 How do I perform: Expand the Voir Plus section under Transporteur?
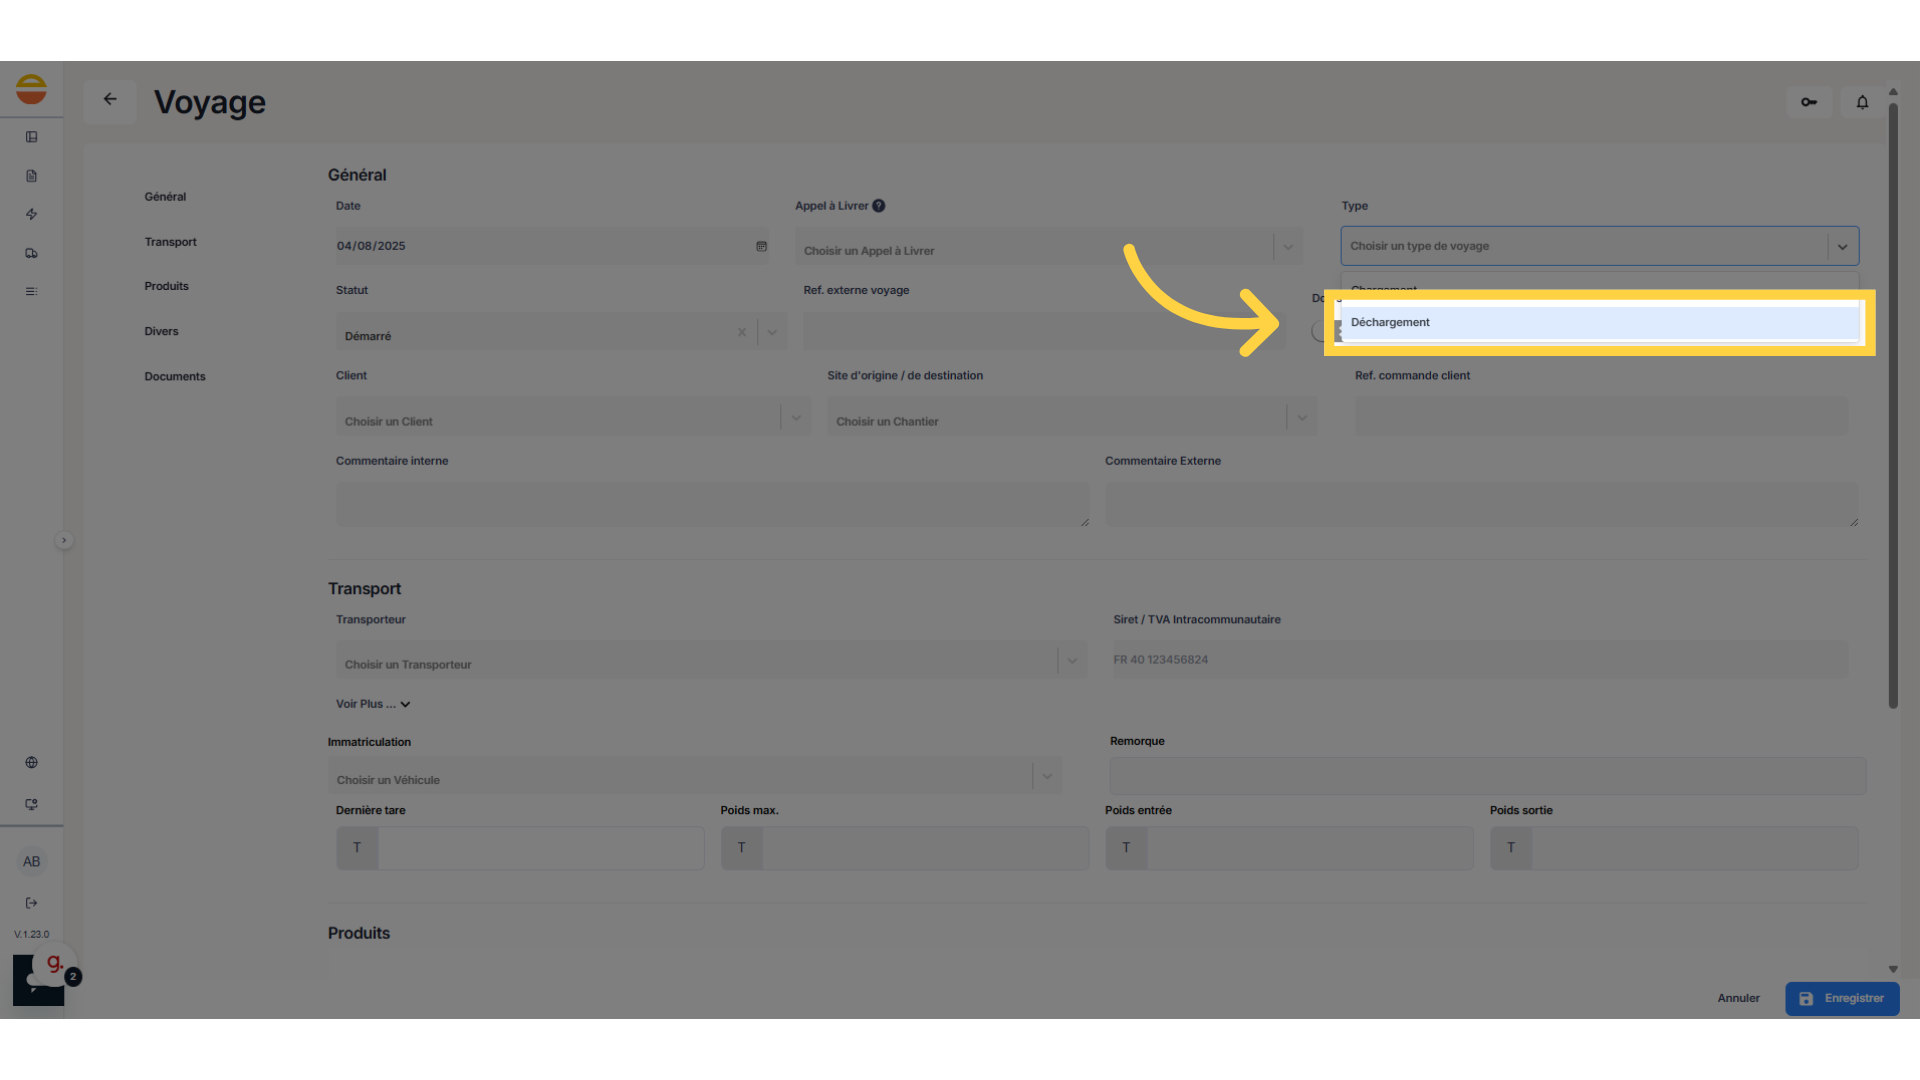tap(372, 703)
